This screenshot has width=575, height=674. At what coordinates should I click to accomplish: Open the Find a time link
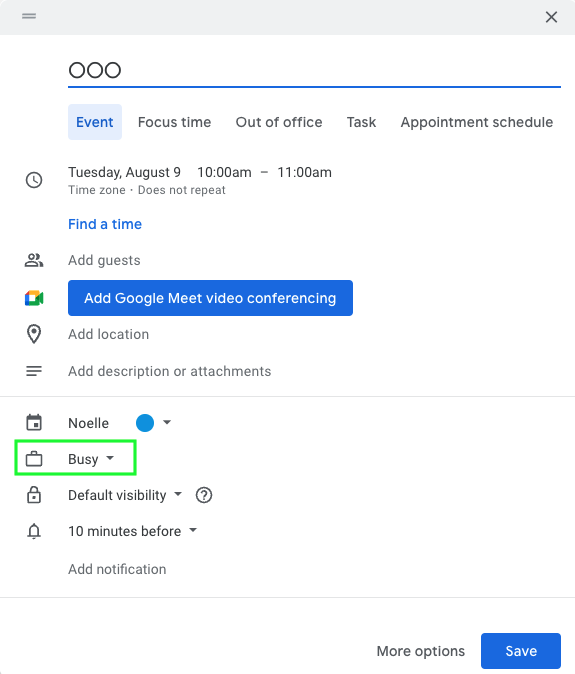(105, 224)
